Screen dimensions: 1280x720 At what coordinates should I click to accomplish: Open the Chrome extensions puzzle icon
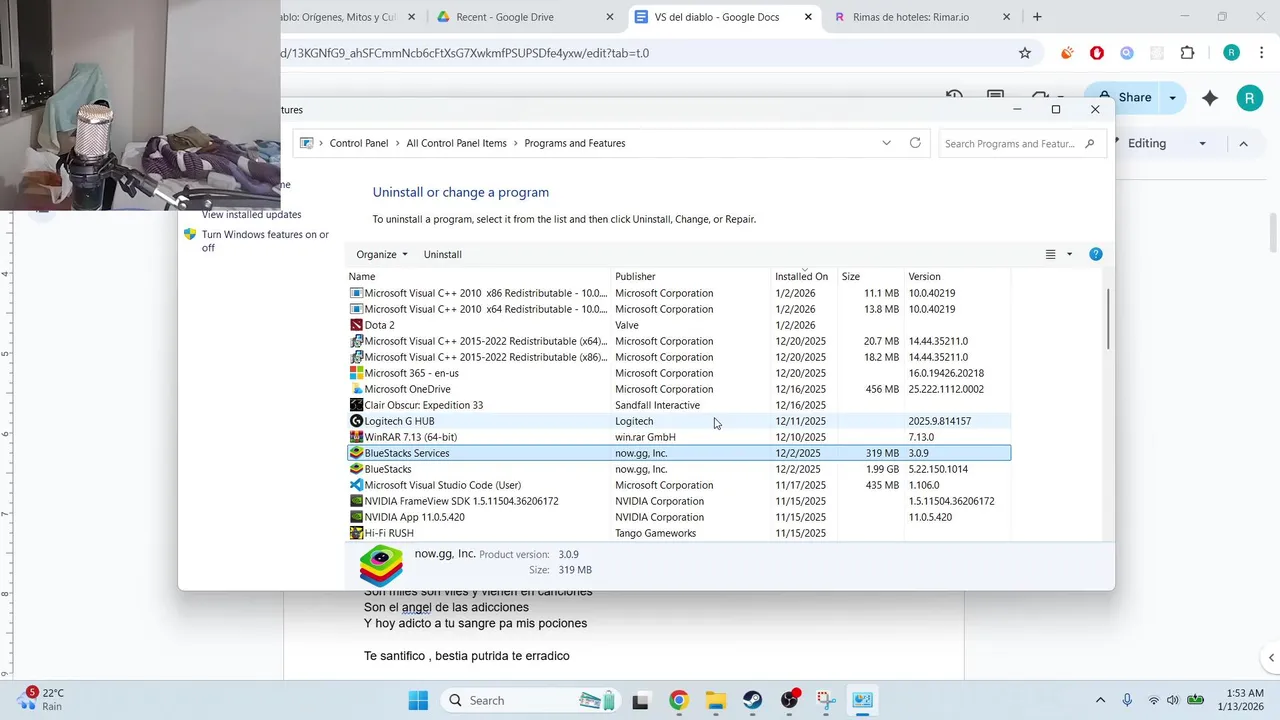(1187, 53)
